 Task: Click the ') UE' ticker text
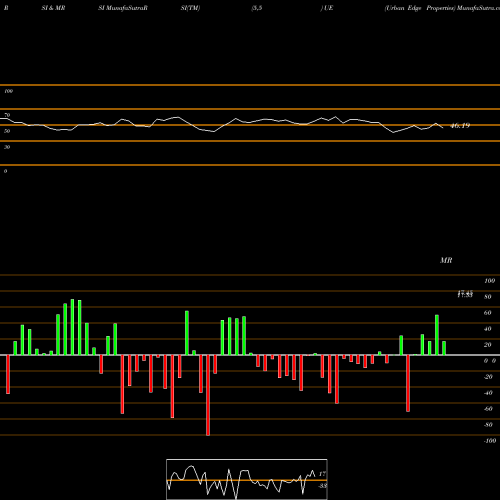(x=327, y=8)
